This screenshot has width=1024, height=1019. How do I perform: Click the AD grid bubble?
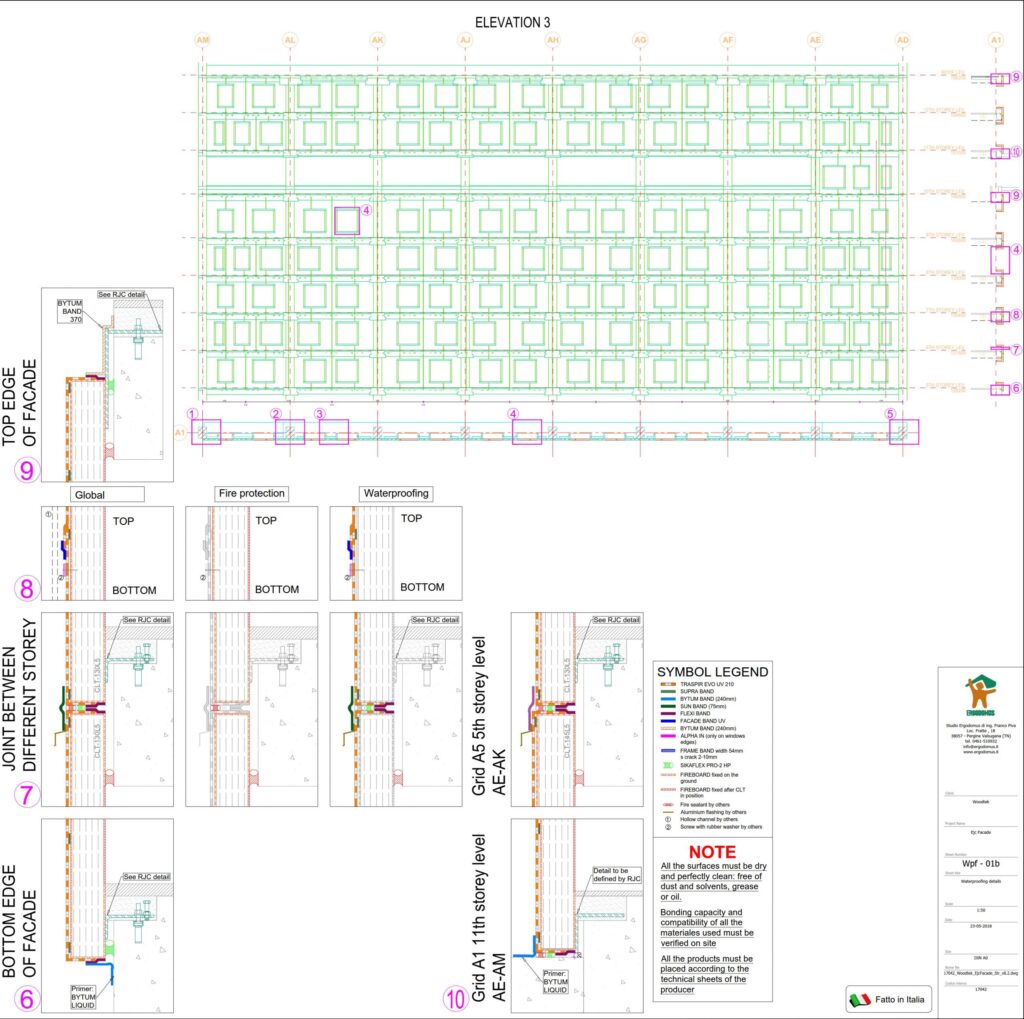coord(903,40)
